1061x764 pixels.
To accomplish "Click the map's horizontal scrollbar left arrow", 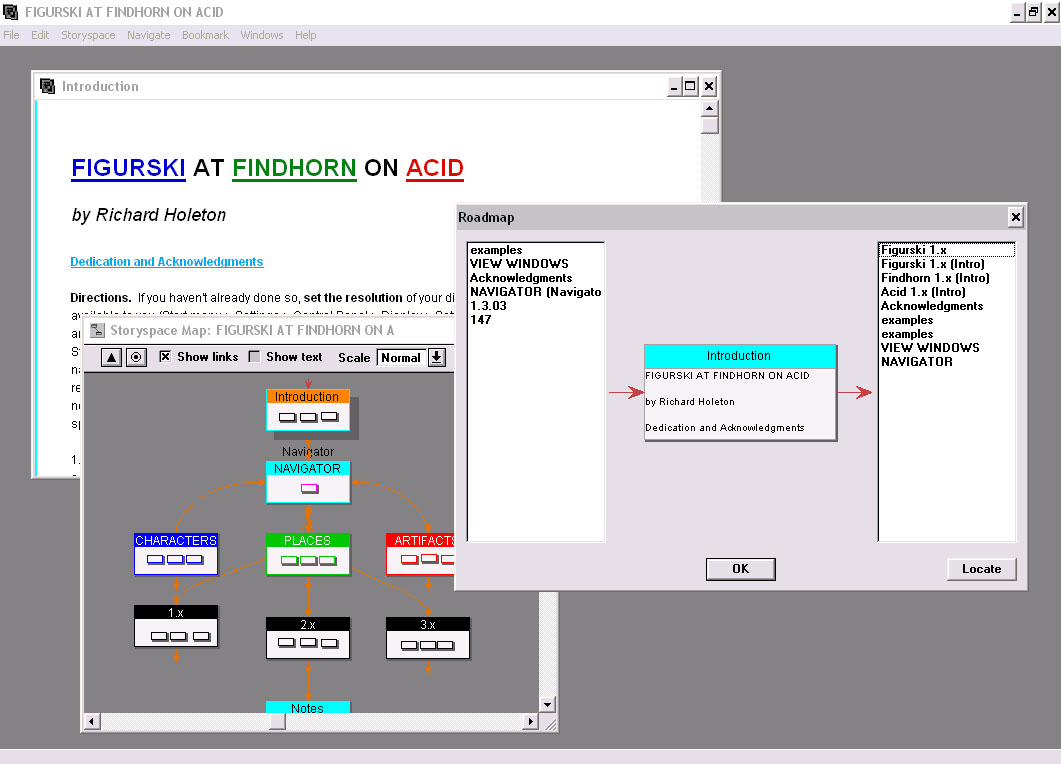I will [91, 722].
